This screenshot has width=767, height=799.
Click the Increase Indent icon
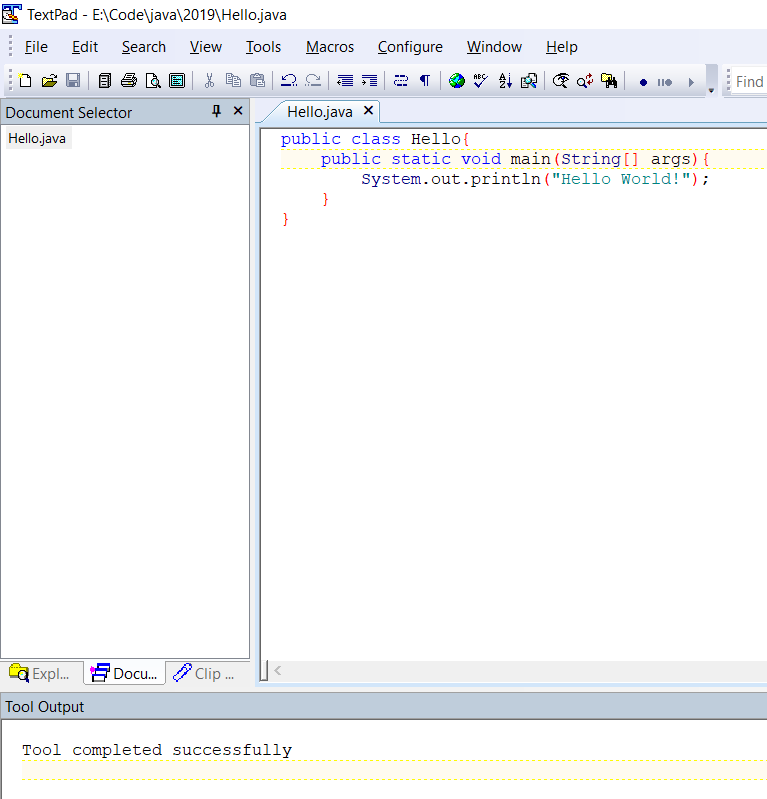pyautogui.click(x=369, y=81)
